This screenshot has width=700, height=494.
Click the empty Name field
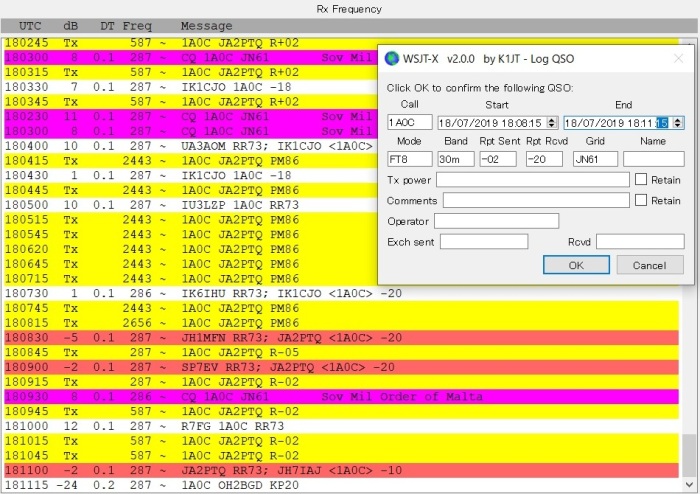click(654, 159)
